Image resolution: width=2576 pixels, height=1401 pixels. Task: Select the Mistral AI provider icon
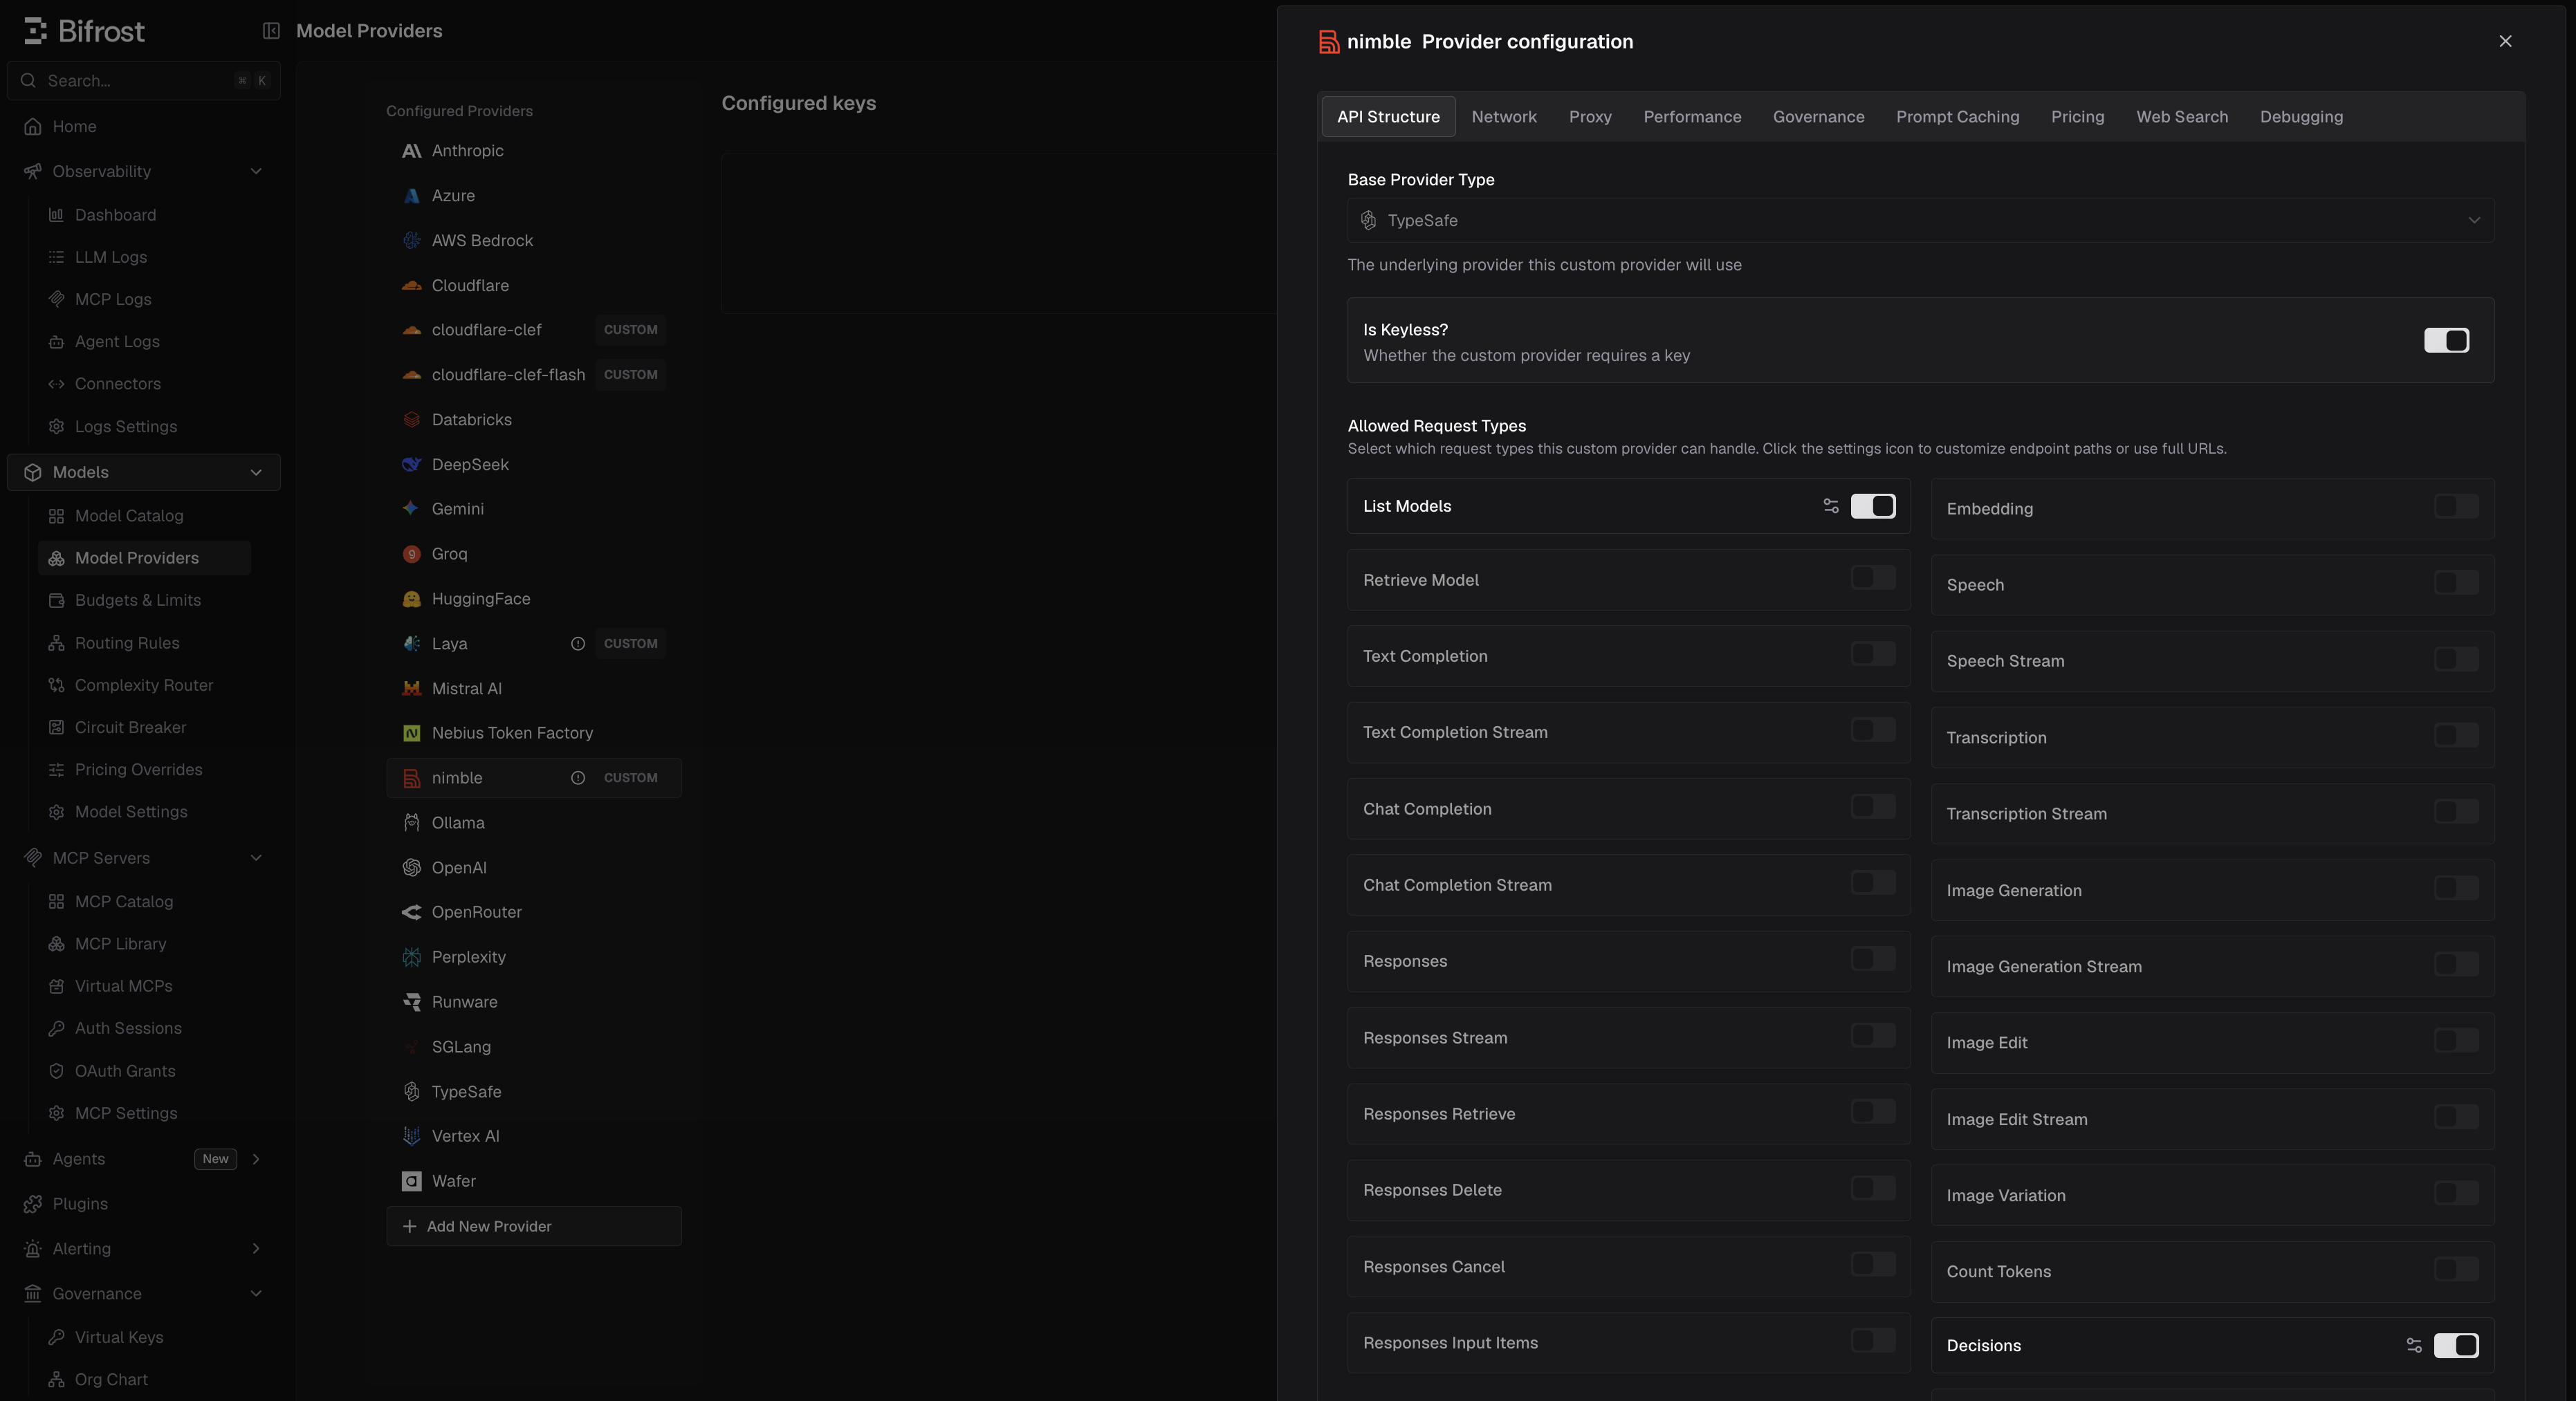coord(411,689)
